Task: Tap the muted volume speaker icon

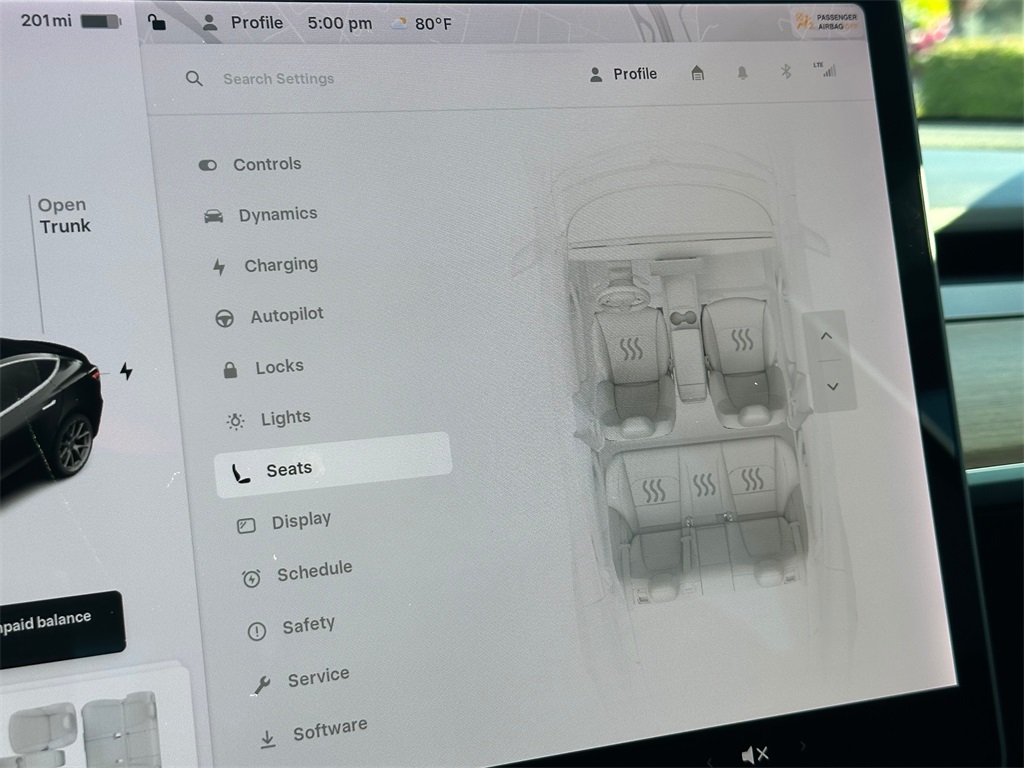Action: [754, 754]
